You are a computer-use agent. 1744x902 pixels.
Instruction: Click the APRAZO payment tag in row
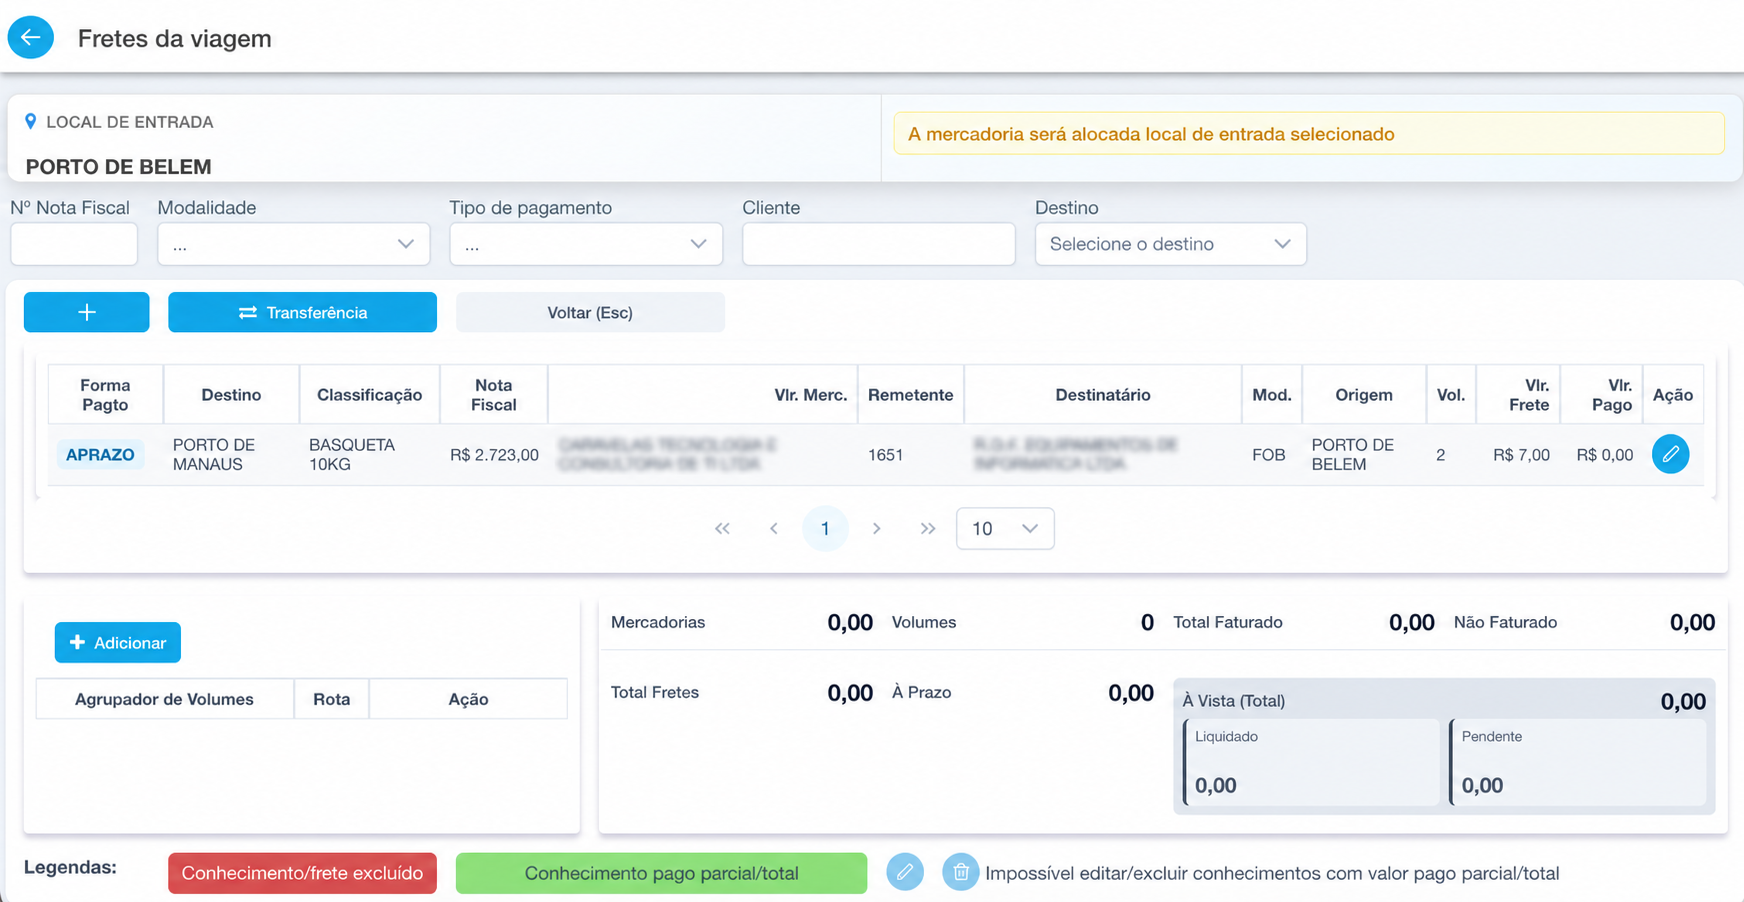pos(100,454)
